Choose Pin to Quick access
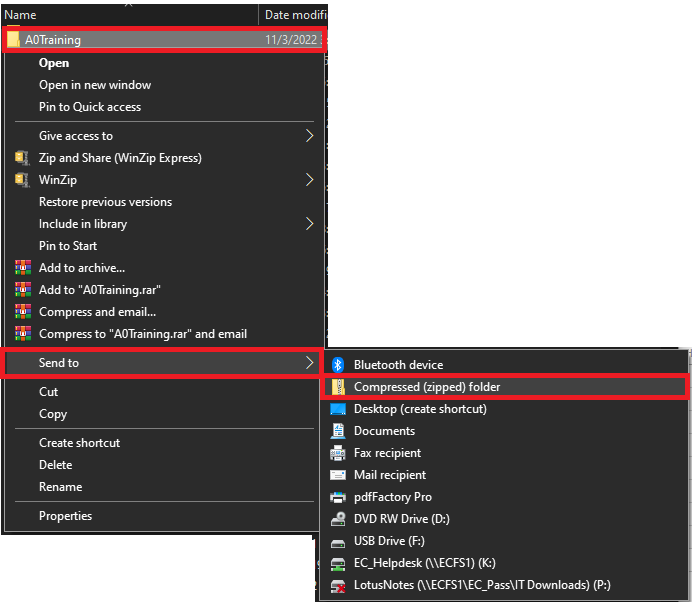 (90, 107)
